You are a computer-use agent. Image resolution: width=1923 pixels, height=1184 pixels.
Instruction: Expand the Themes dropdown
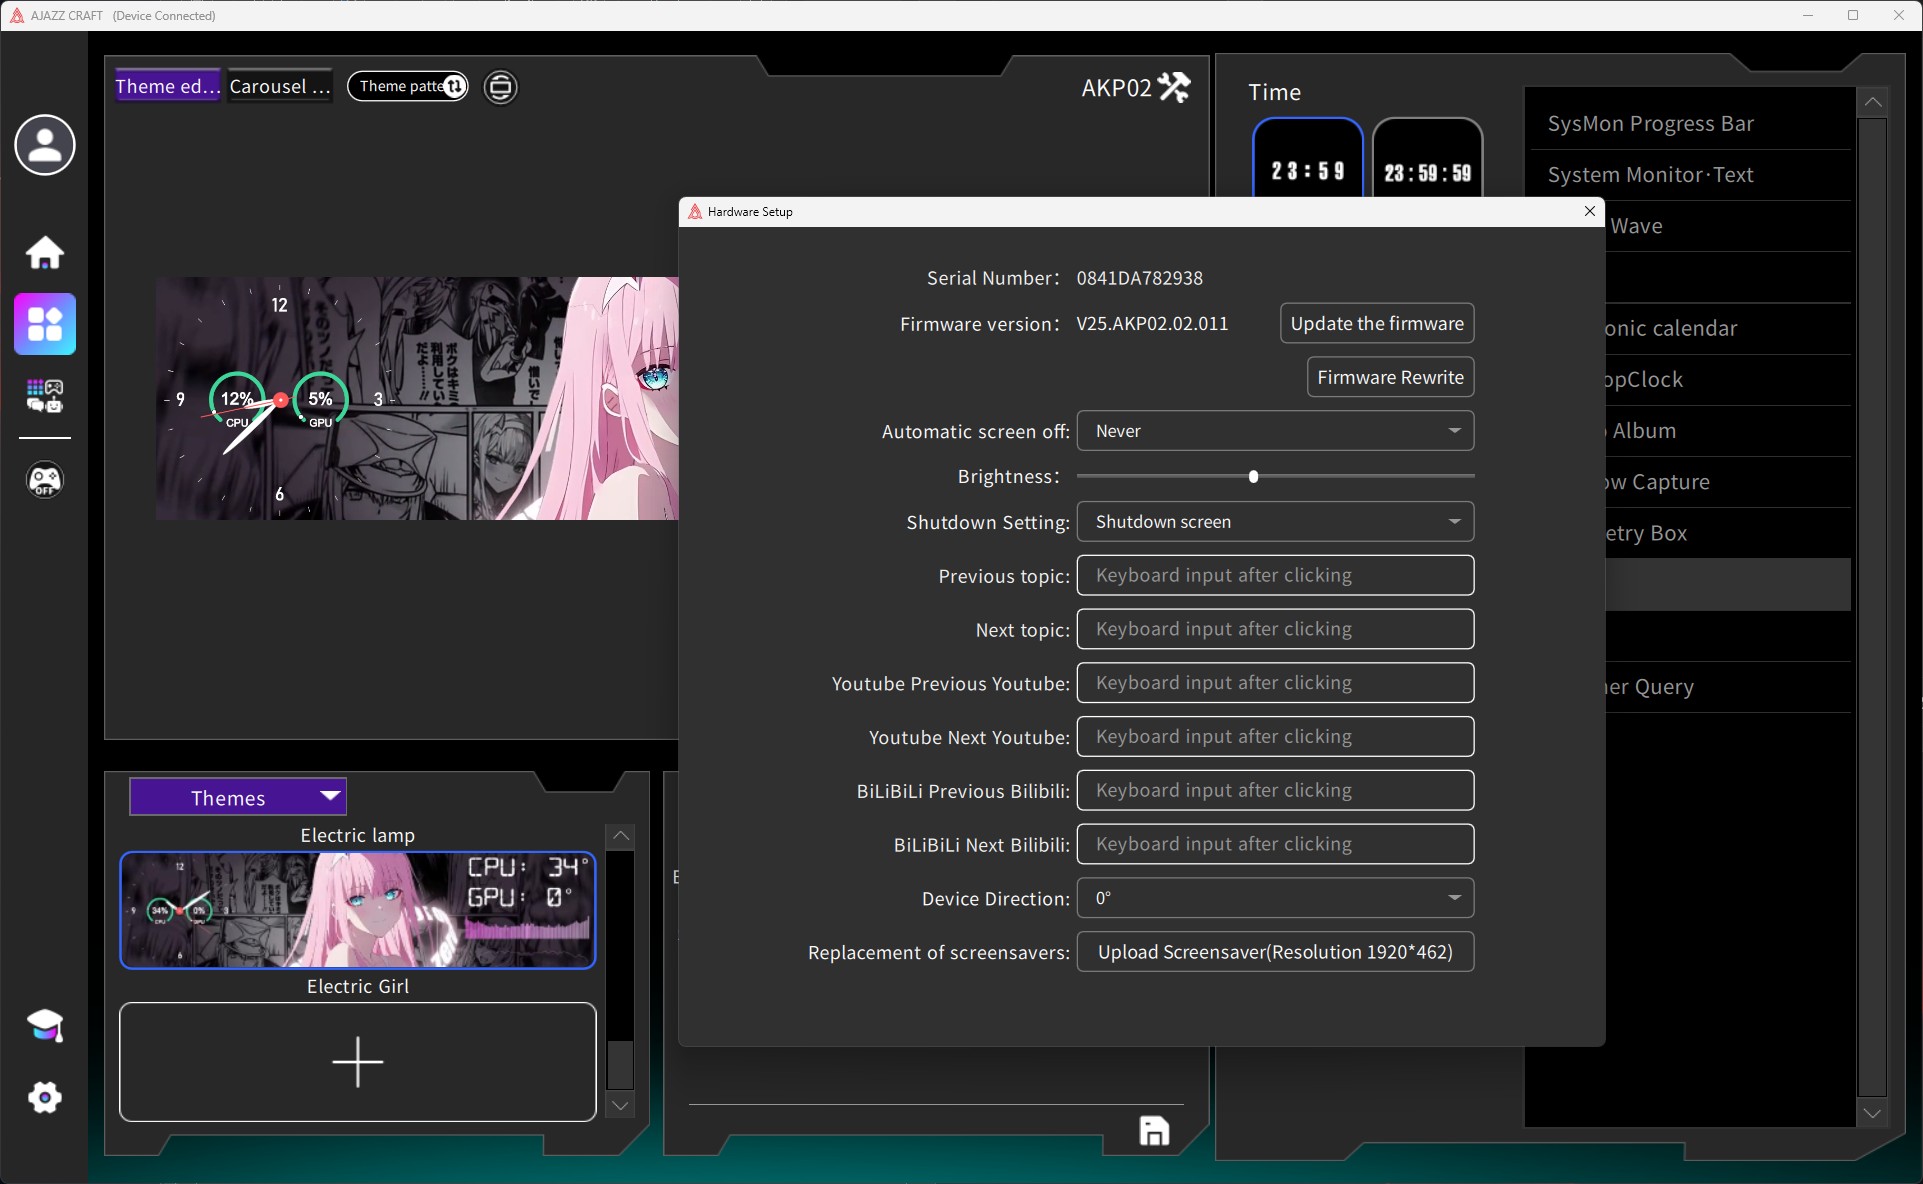(238, 797)
